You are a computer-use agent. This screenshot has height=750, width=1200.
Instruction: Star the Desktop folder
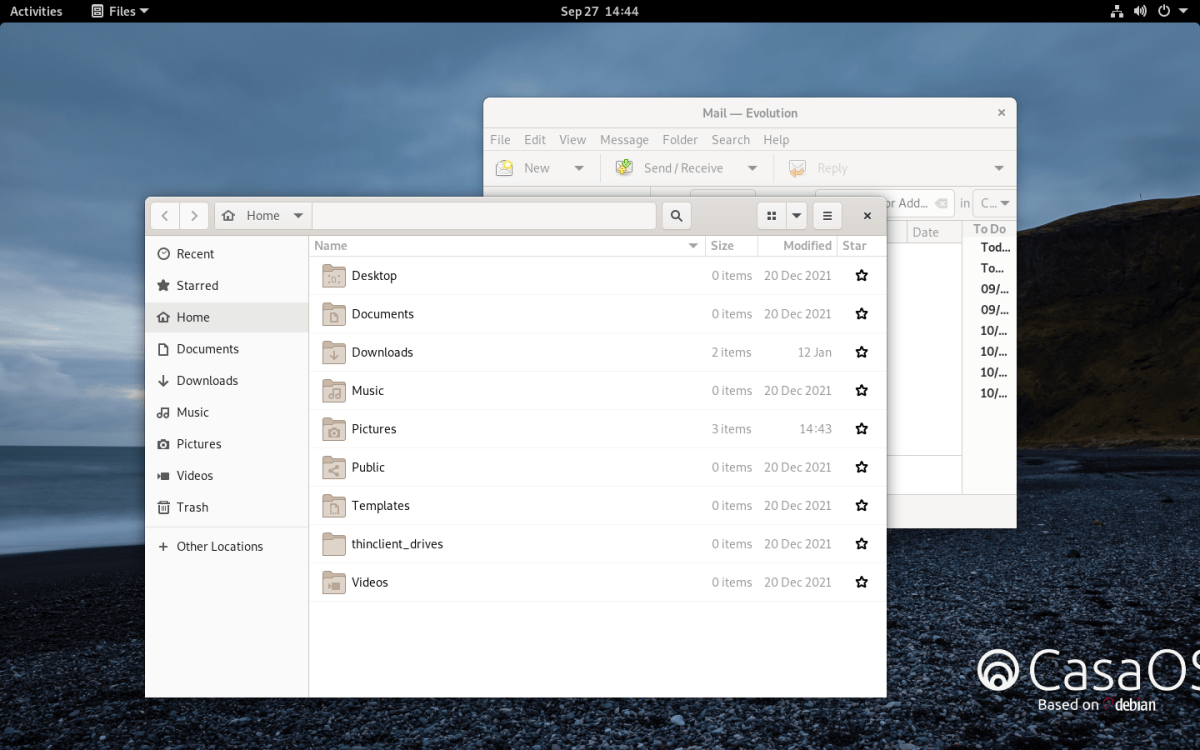pos(861,276)
